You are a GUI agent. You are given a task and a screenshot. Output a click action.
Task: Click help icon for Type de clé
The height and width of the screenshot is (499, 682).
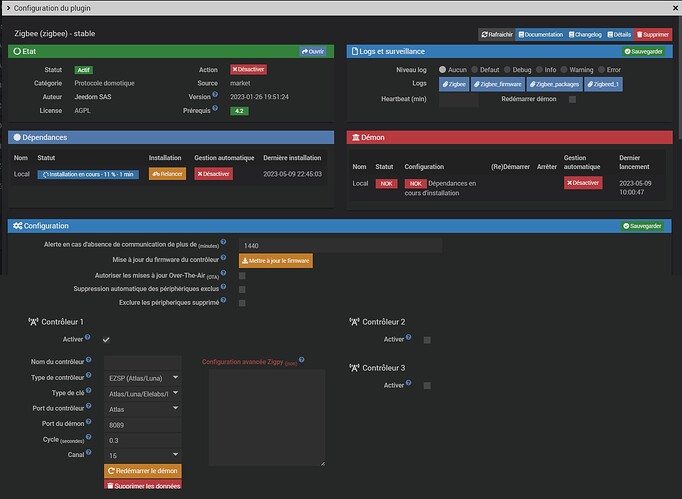pyautogui.click(x=89, y=391)
